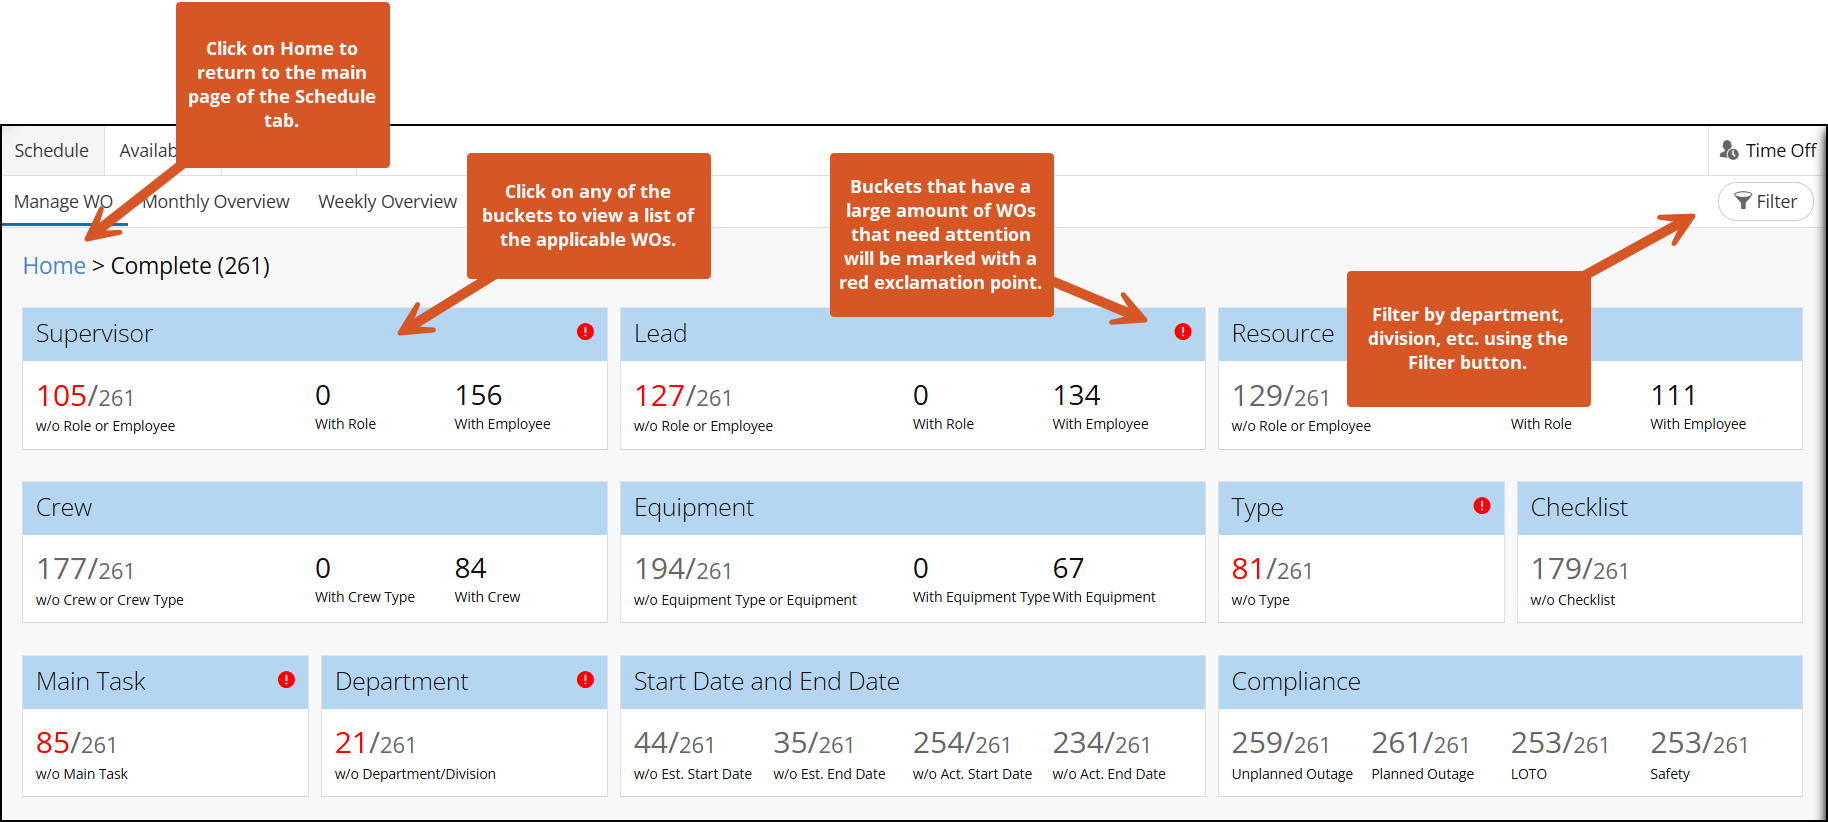Viewport: 1828px width, 822px height.
Task: Click the red exclamation icon on Lead bucket
Action: (x=1183, y=332)
